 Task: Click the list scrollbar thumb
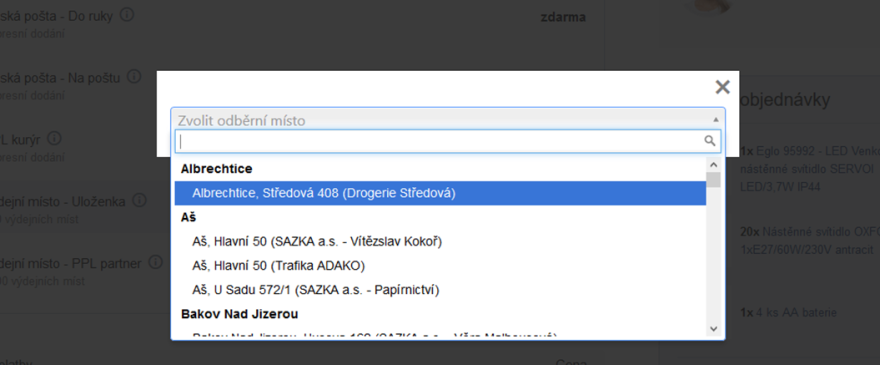[713, 180]
